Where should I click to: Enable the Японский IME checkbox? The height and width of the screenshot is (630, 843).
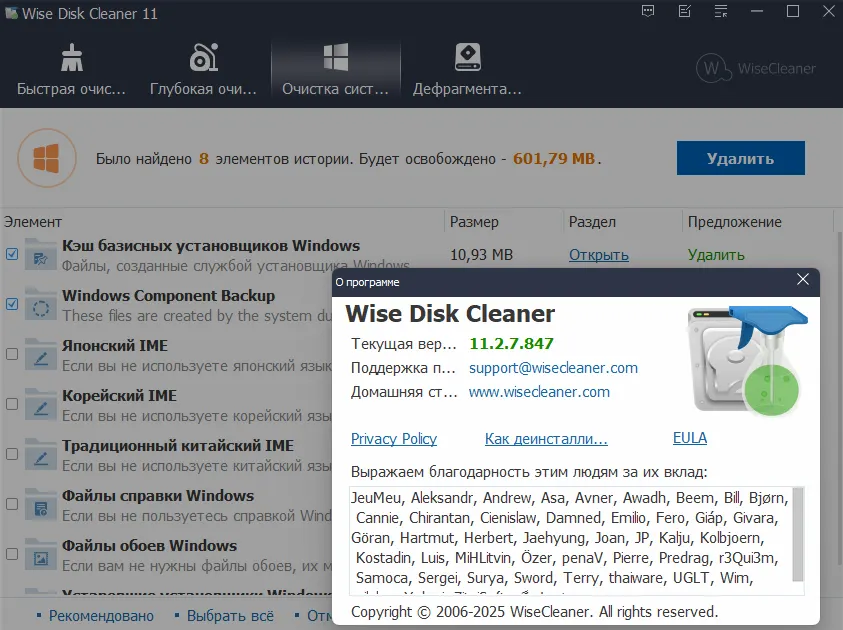click(12, 354)
